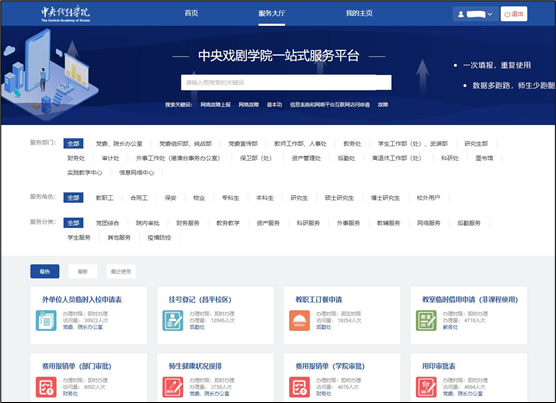Switch to the 最近使用 sort tab
The image size is (556, 403).
click(x=121, y=272)
